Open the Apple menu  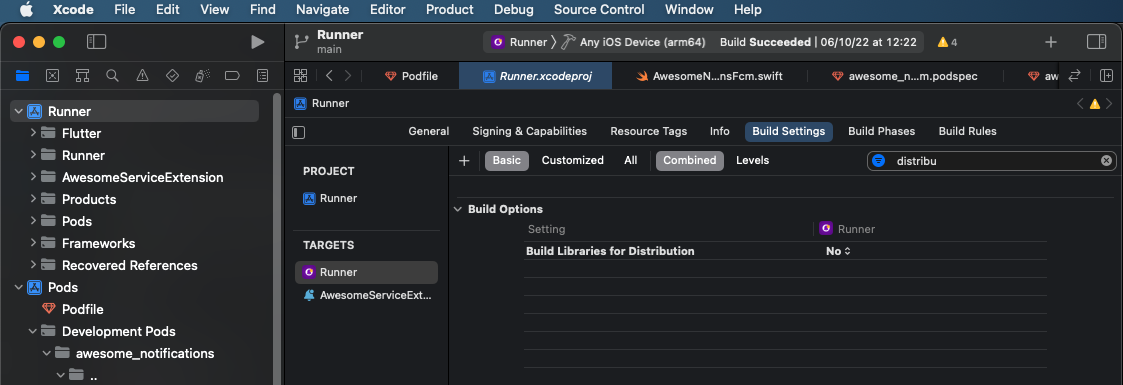click(x=26, y=10)
